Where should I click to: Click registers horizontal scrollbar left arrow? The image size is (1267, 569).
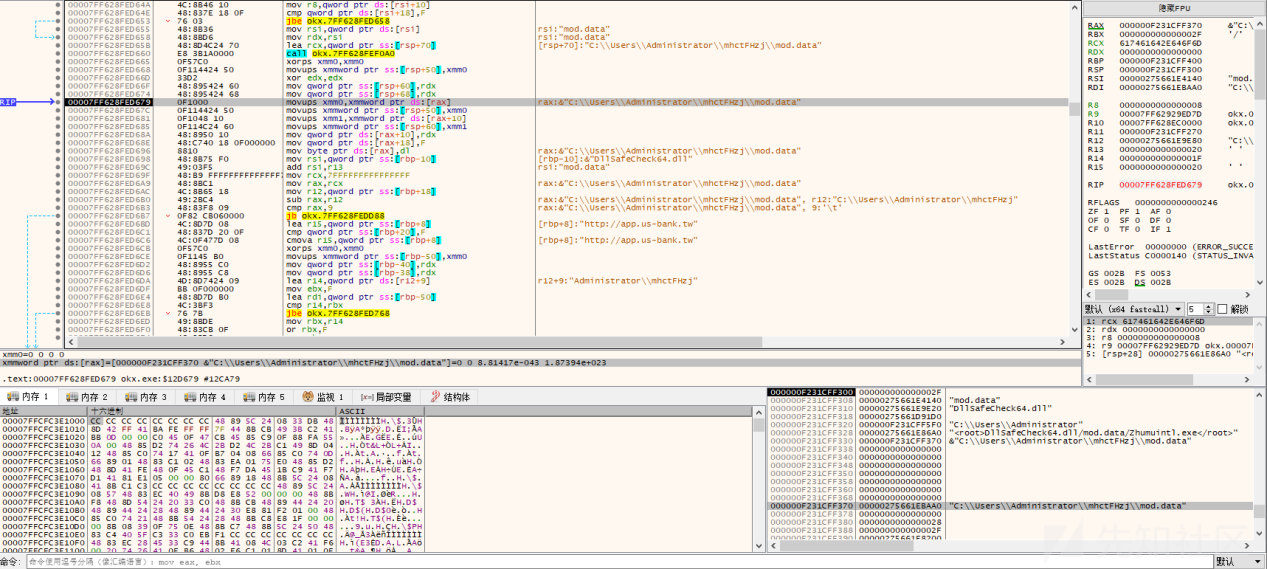pos(1089,295)
